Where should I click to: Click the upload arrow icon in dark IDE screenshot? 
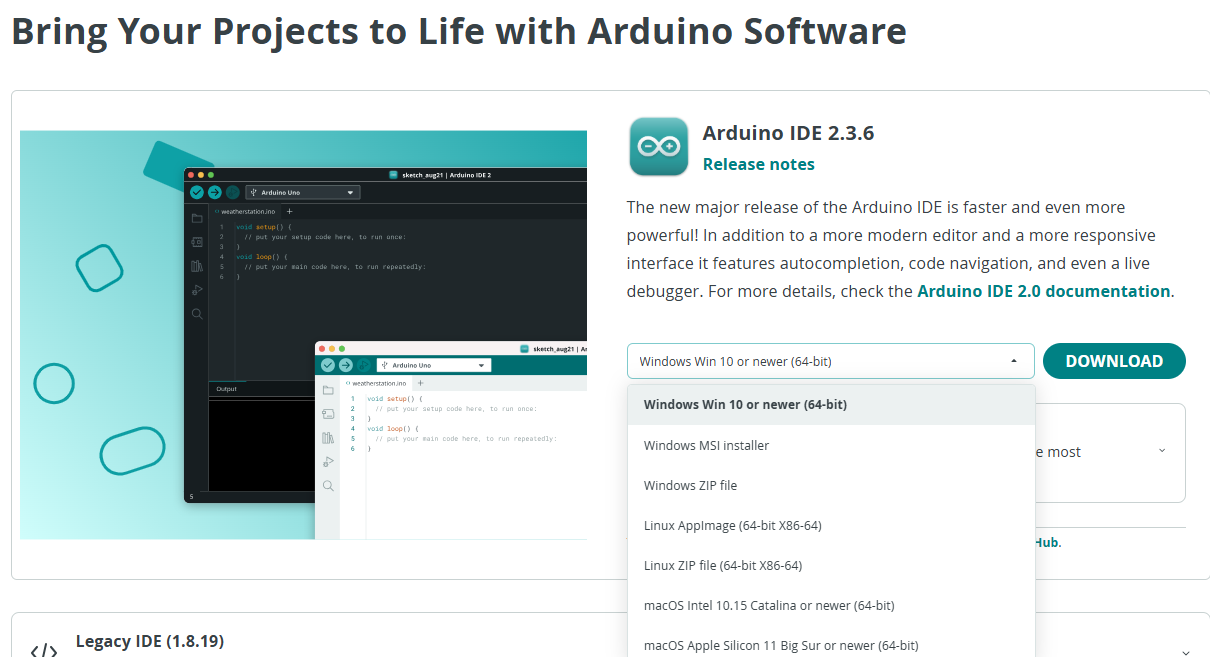tap(214, 192)
